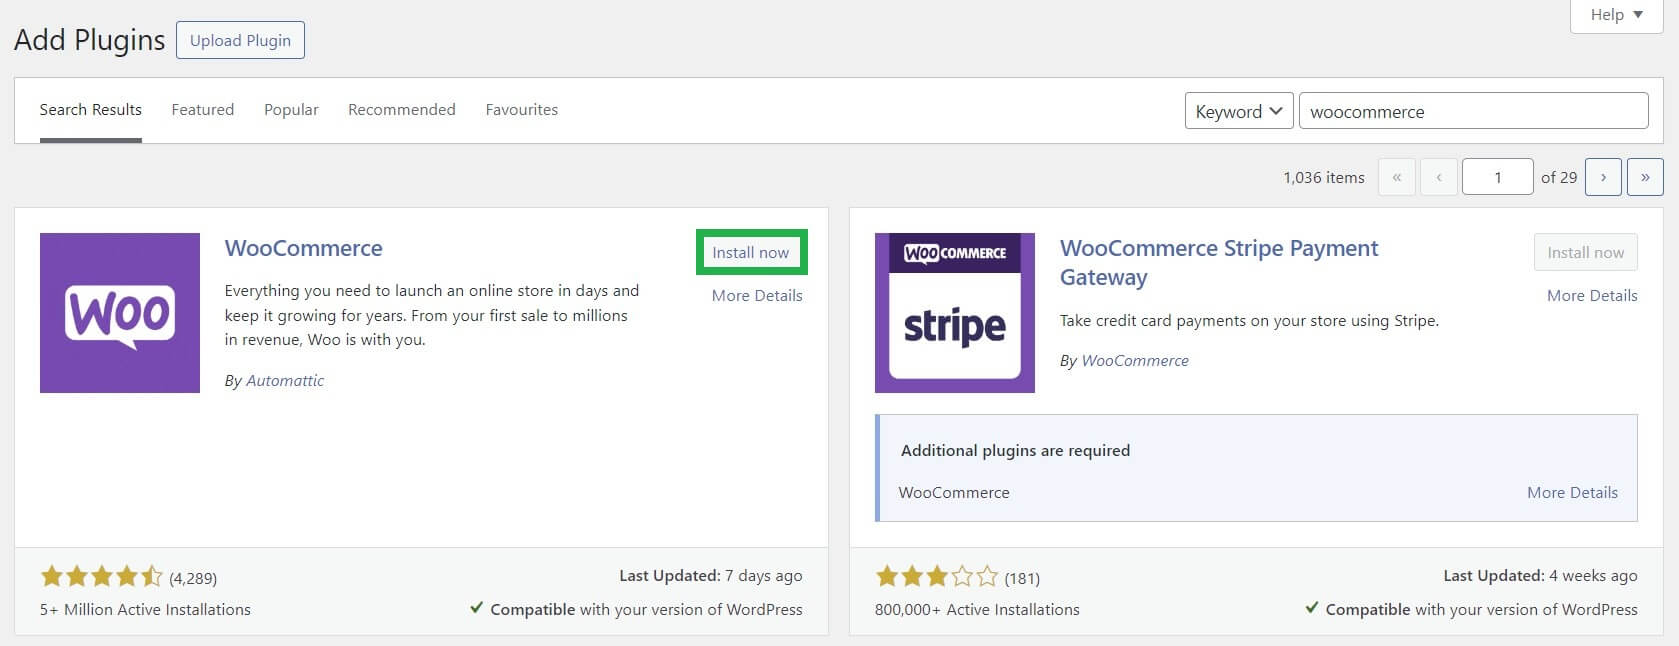Click the Add Plugins page heading
Viewport: 1679px width, 646px height.
[89, 40]
